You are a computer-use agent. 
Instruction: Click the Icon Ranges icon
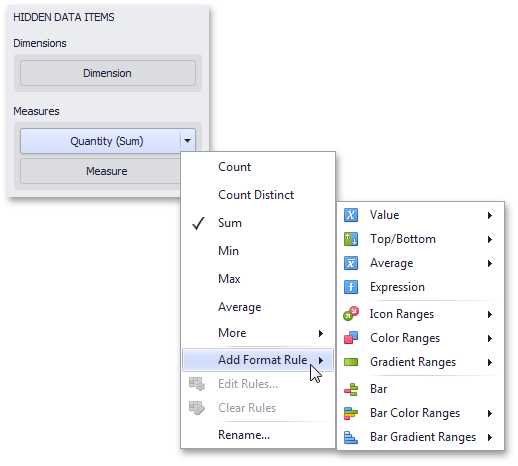[351, 314]
